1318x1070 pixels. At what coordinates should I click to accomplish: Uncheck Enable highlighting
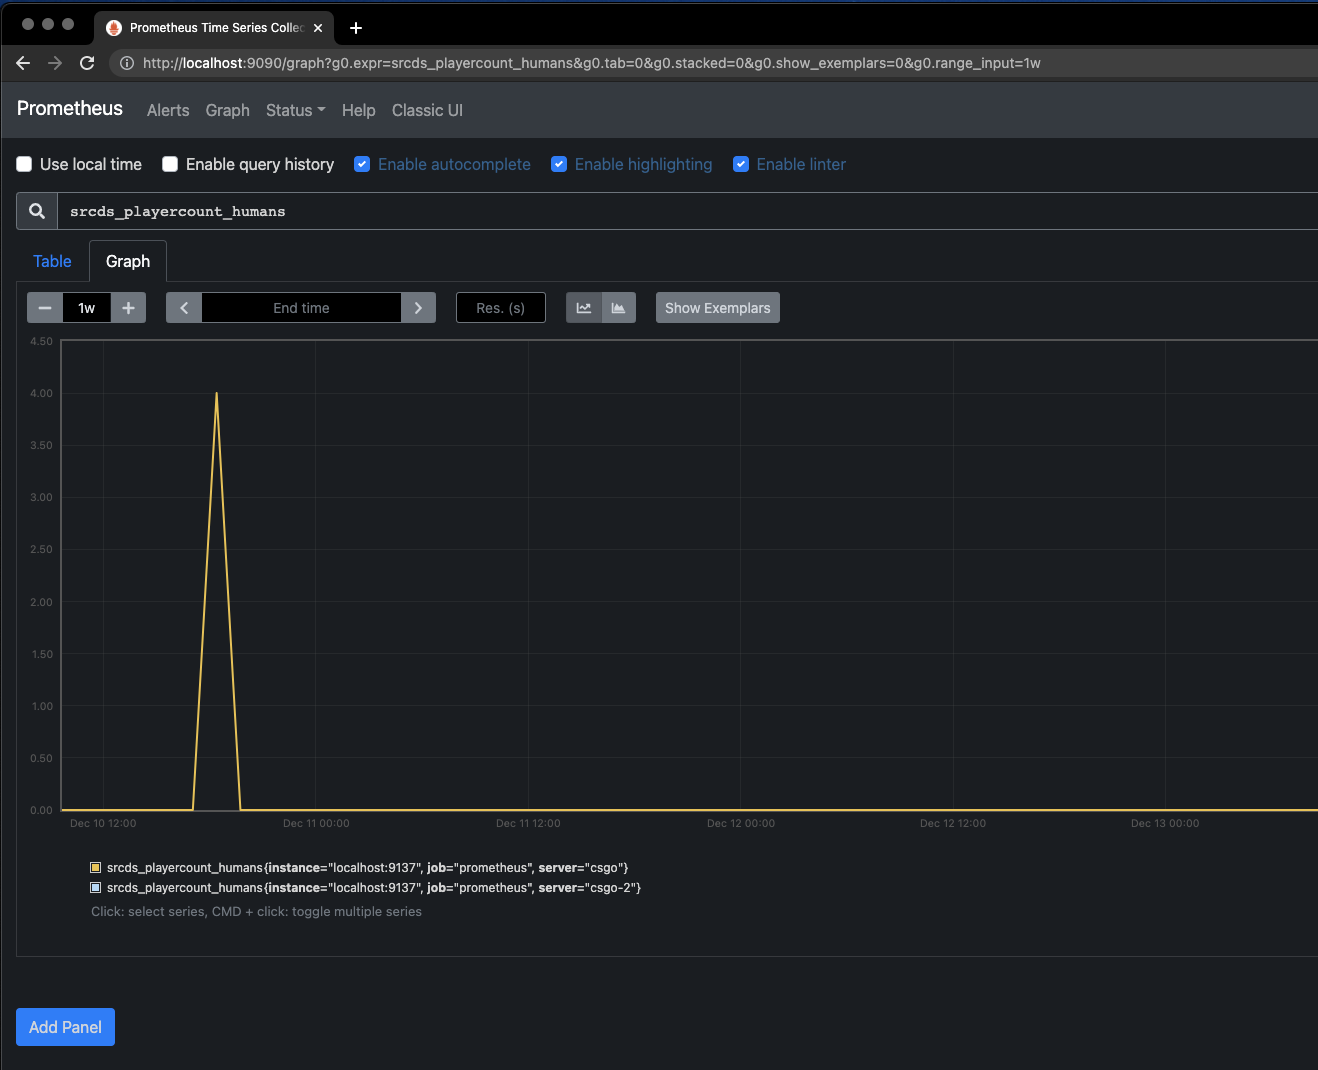(559, 164)
